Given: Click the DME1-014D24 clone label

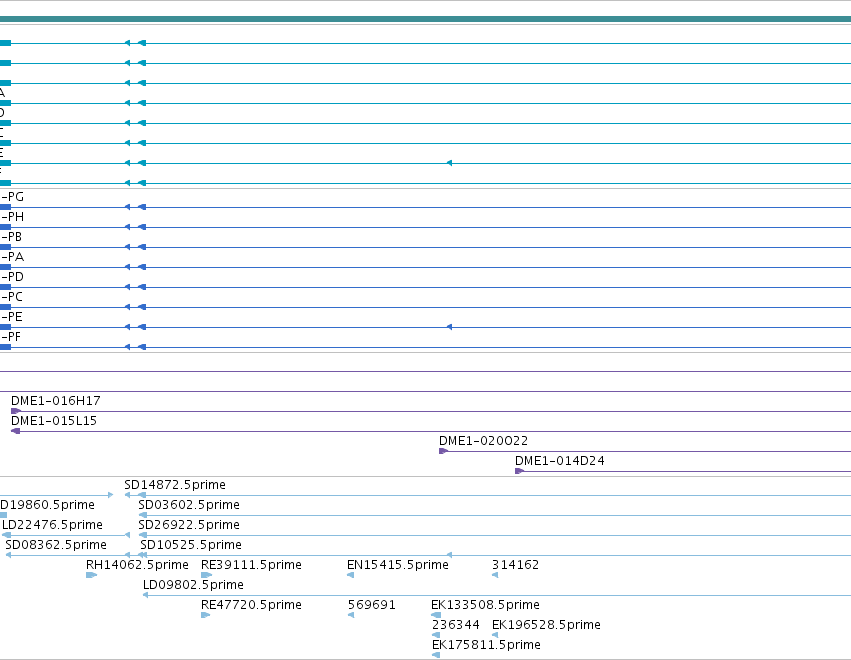Looking at the screenshot, I should pyautogui.click(x=560, y=461).
